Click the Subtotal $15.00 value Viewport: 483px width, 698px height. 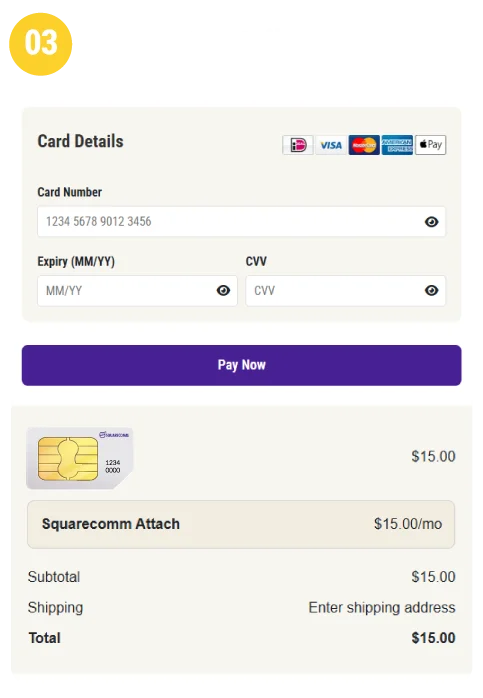434,577
